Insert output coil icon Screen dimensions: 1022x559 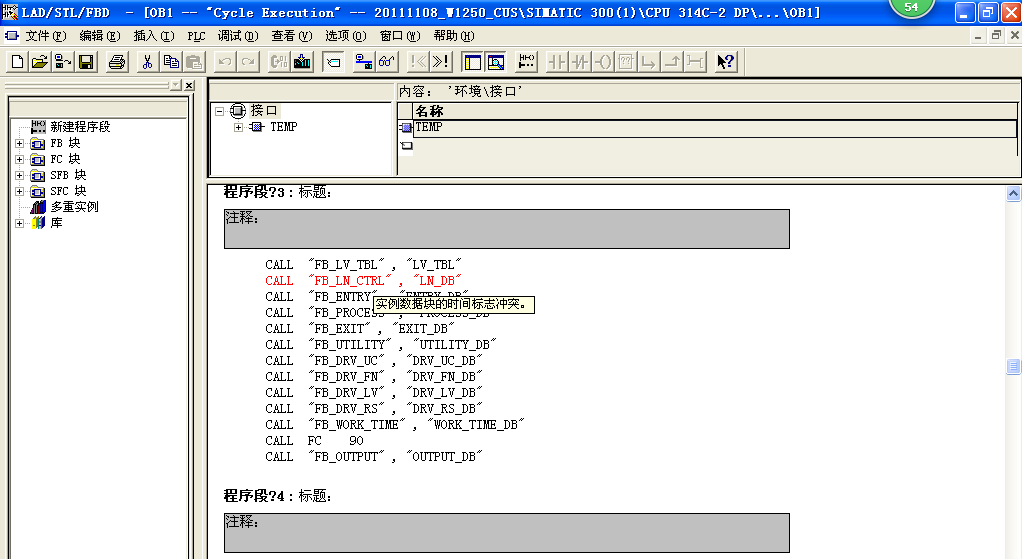tap(604, 62)
